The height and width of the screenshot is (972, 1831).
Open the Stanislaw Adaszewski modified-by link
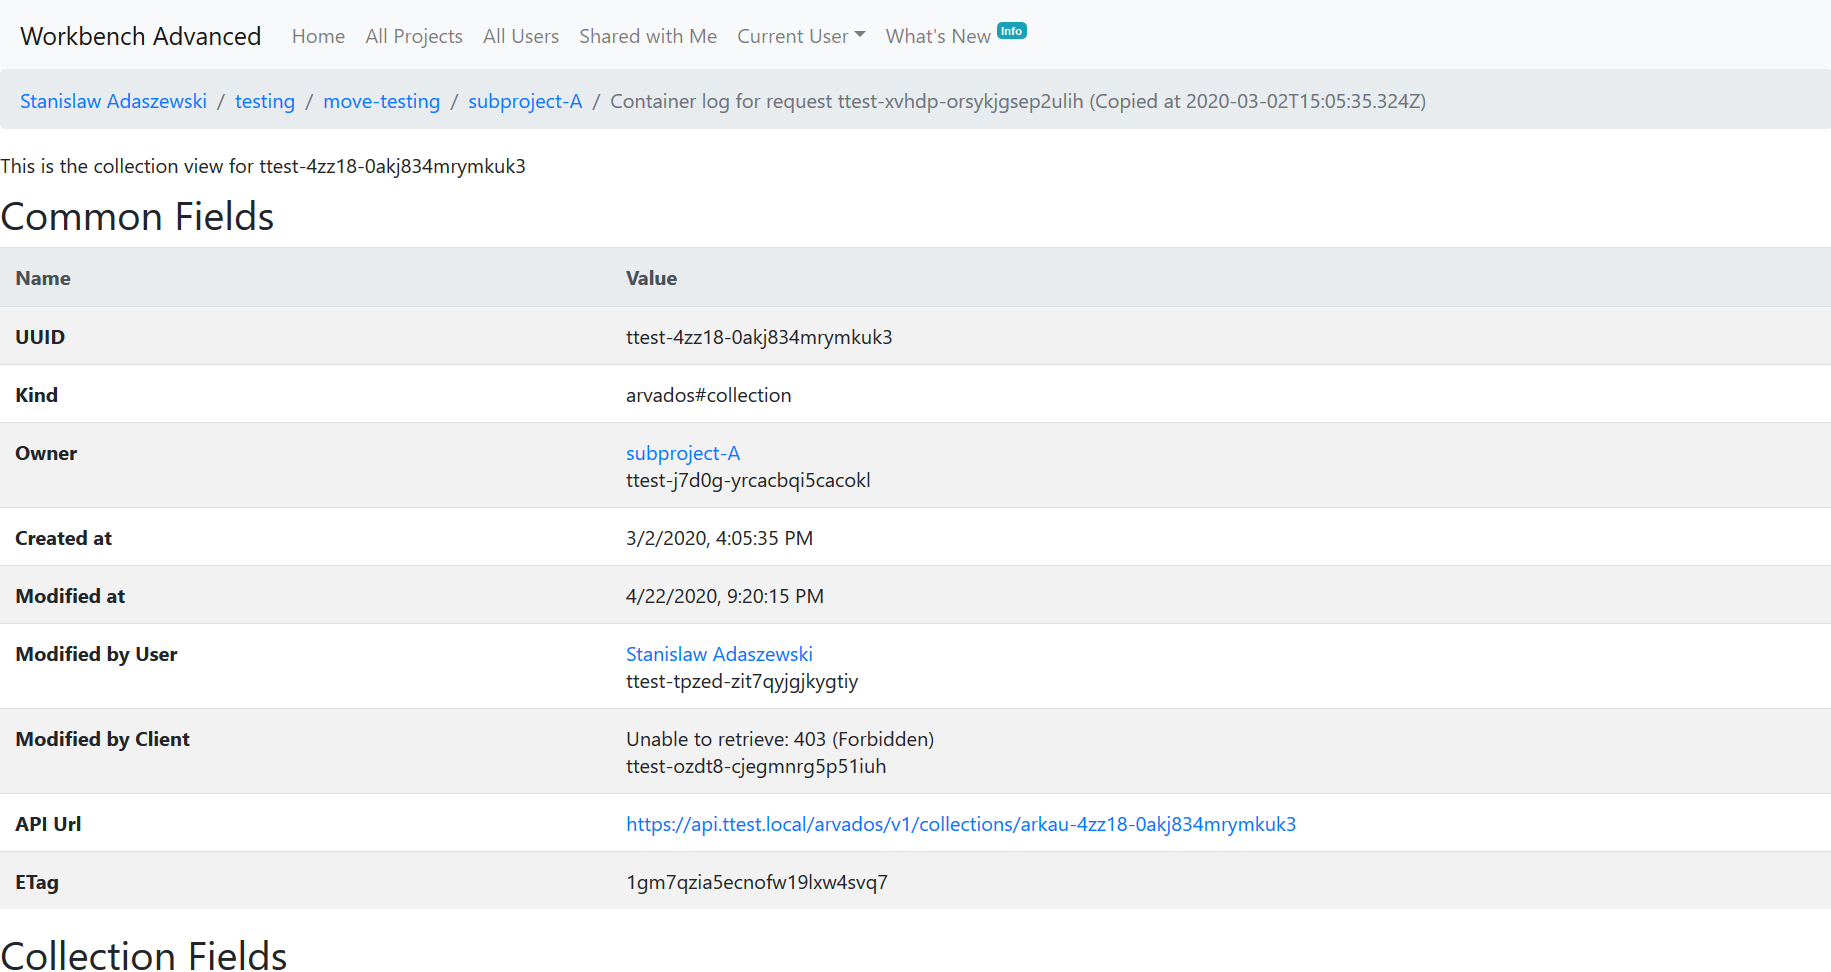point(719,654)
